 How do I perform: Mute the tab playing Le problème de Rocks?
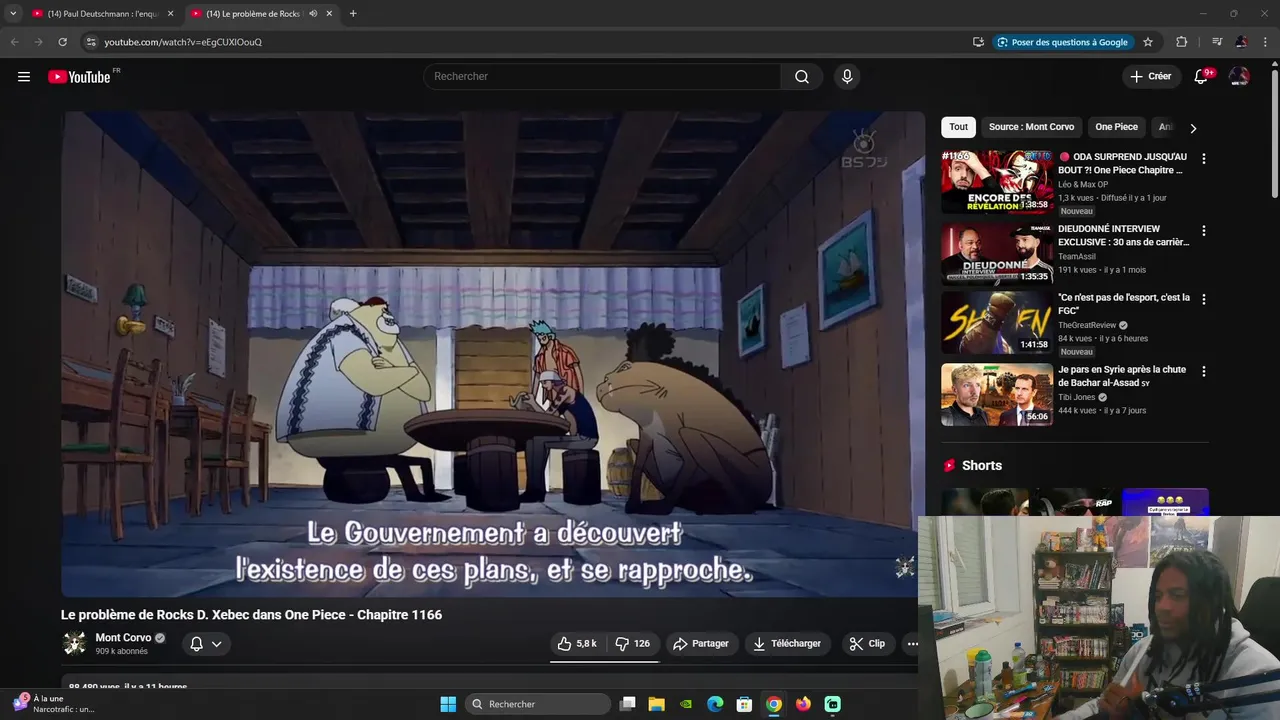click(313, 14)
